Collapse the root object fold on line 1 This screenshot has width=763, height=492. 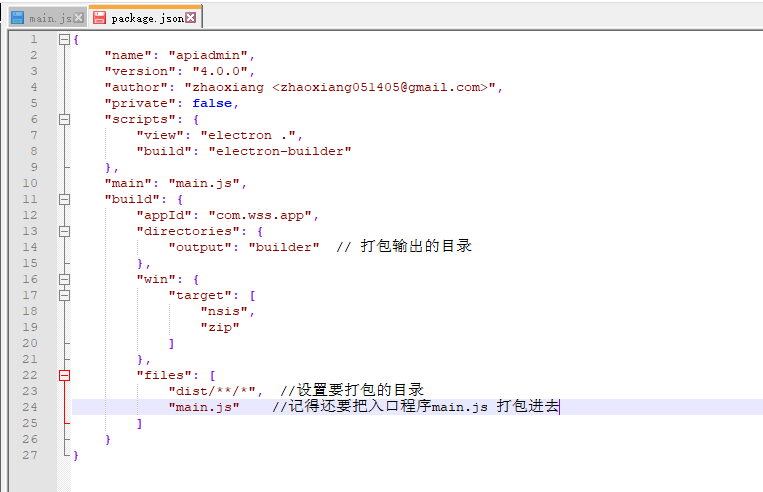[x=64, y=39]
